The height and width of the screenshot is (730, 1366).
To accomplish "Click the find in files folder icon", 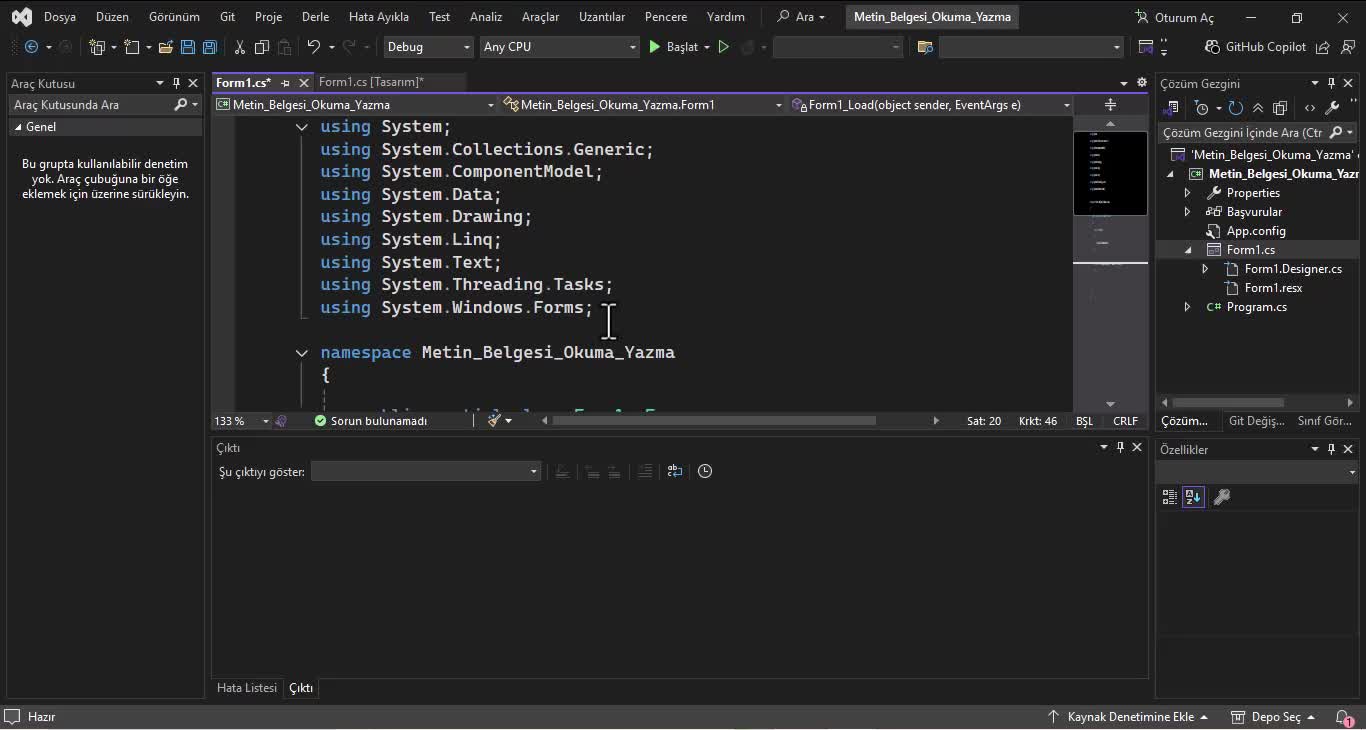I will [925, 47].
